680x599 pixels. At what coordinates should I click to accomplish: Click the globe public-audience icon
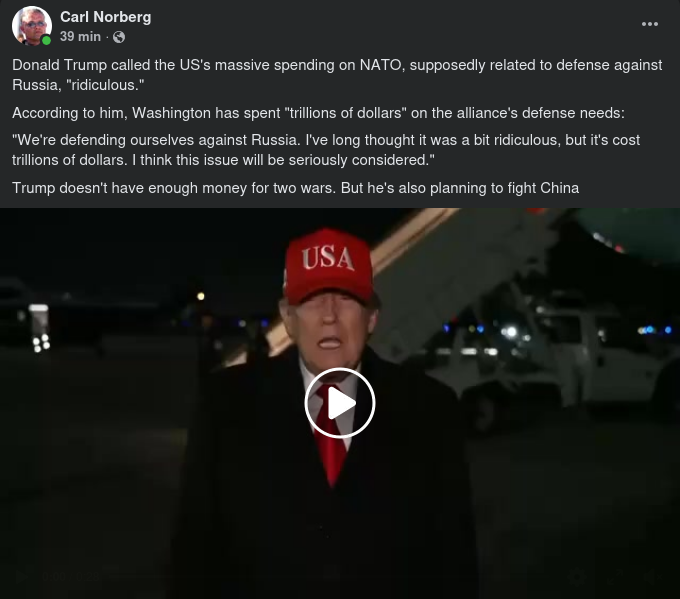[x=119, y=37]
